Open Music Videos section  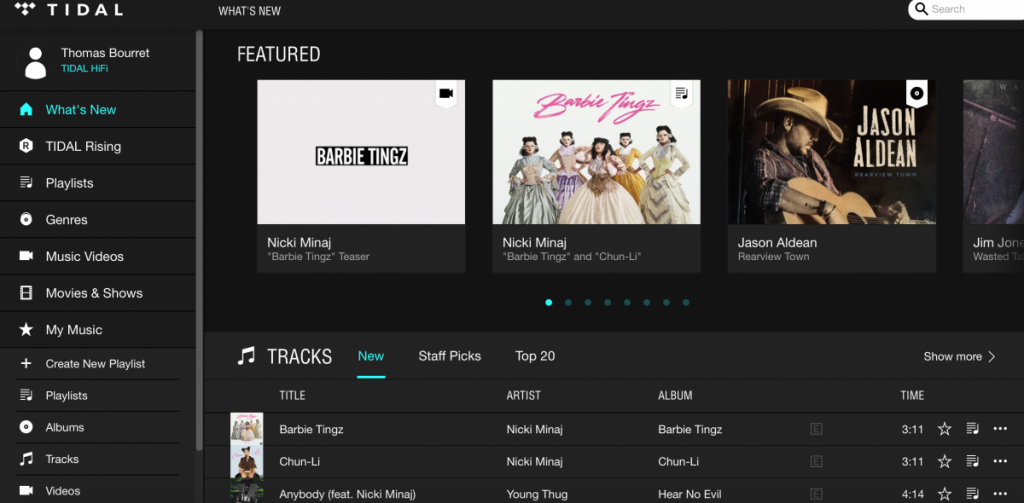click(84, 256)
